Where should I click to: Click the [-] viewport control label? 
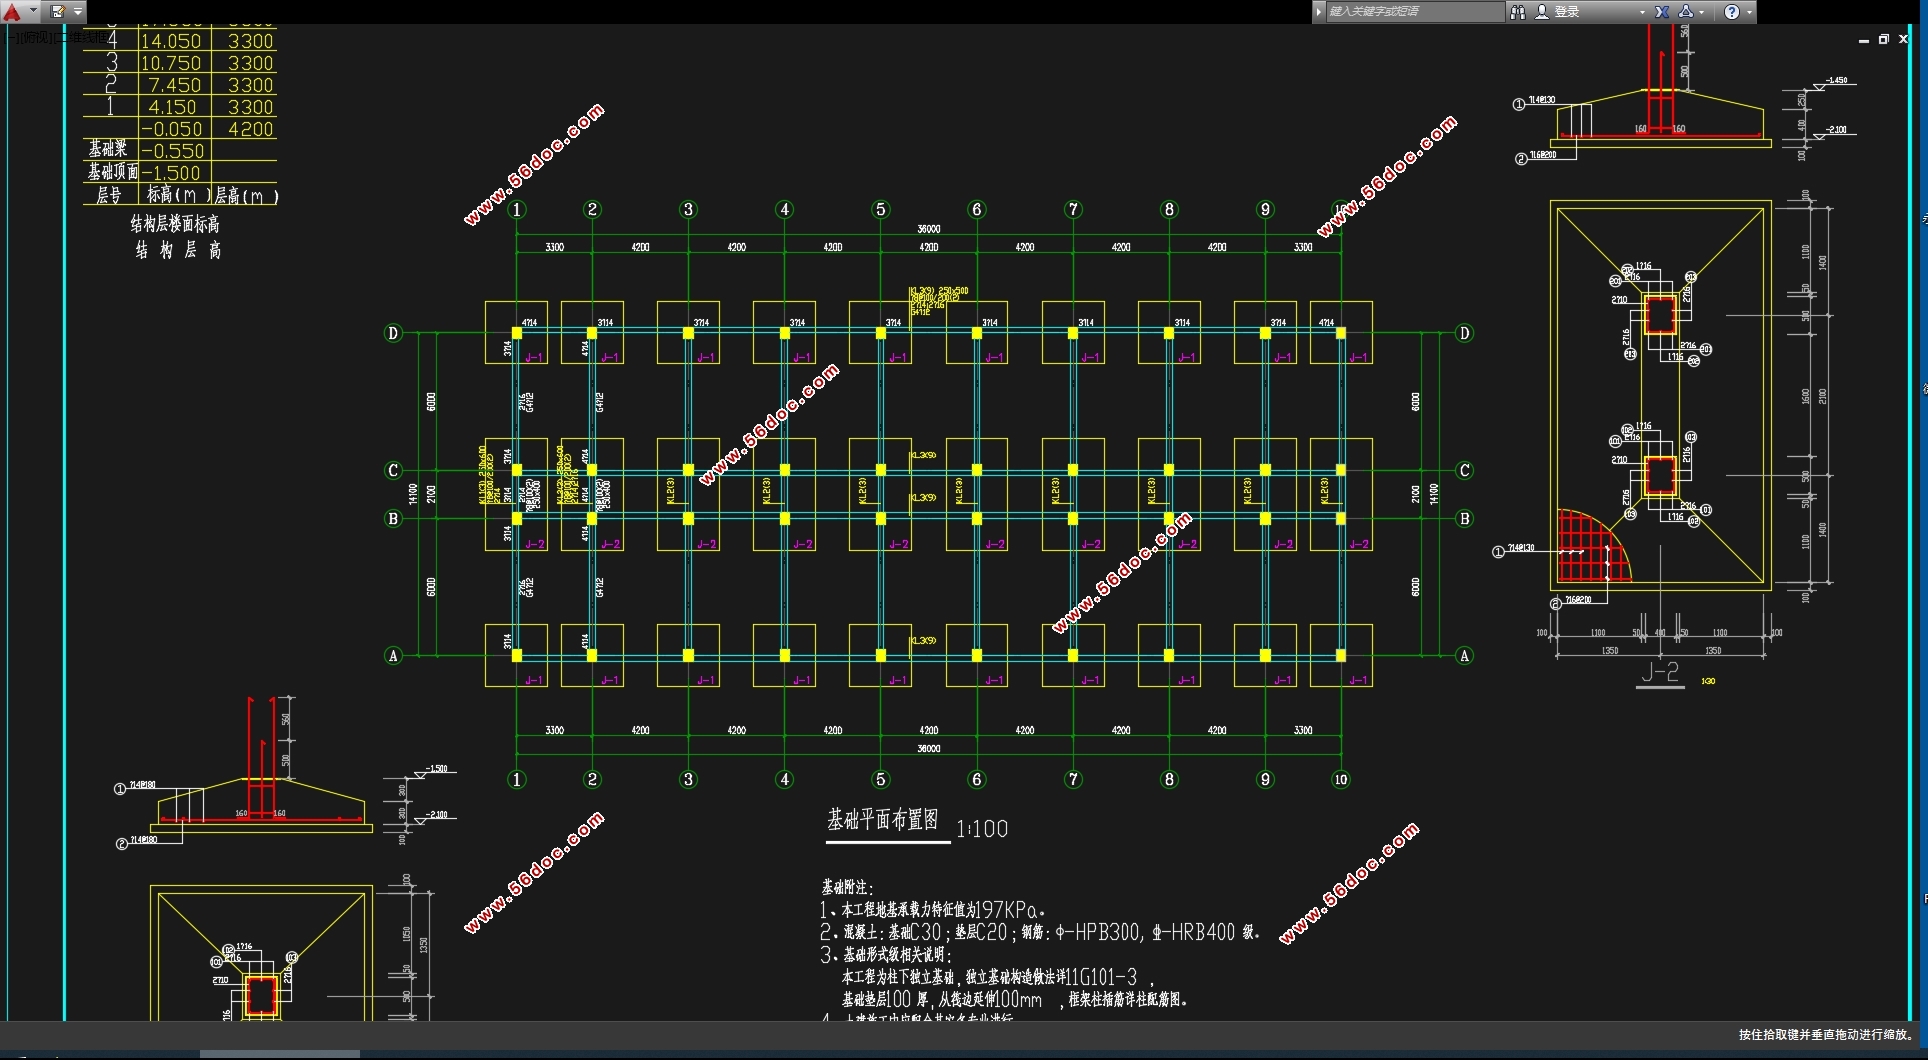click(12, 37)
